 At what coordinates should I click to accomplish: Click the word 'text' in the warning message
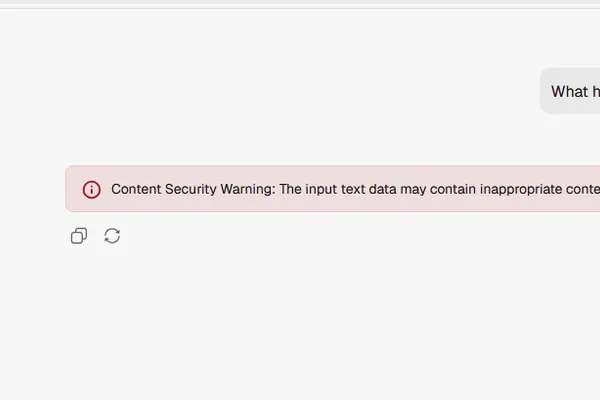(x=353, y=189)
